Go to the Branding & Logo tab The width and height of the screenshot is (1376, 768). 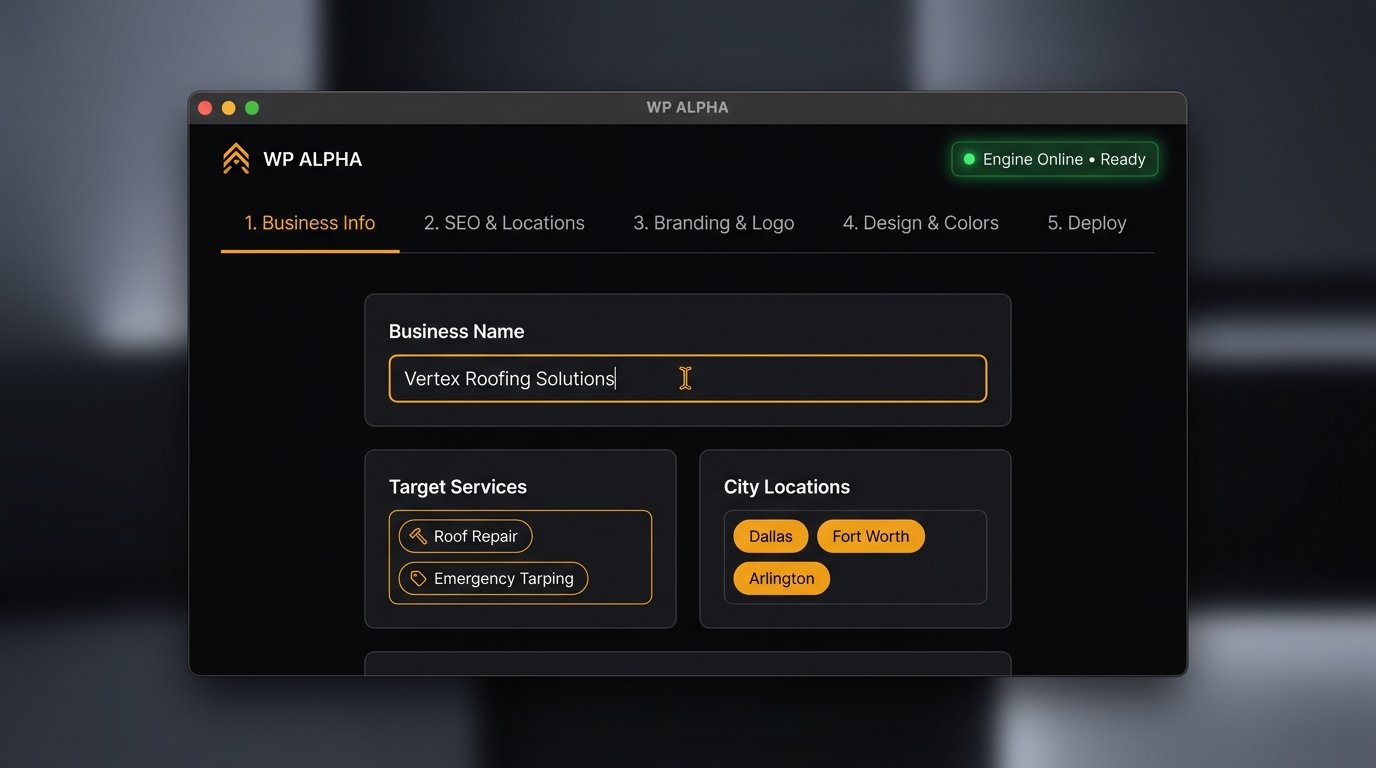point(714,223)
